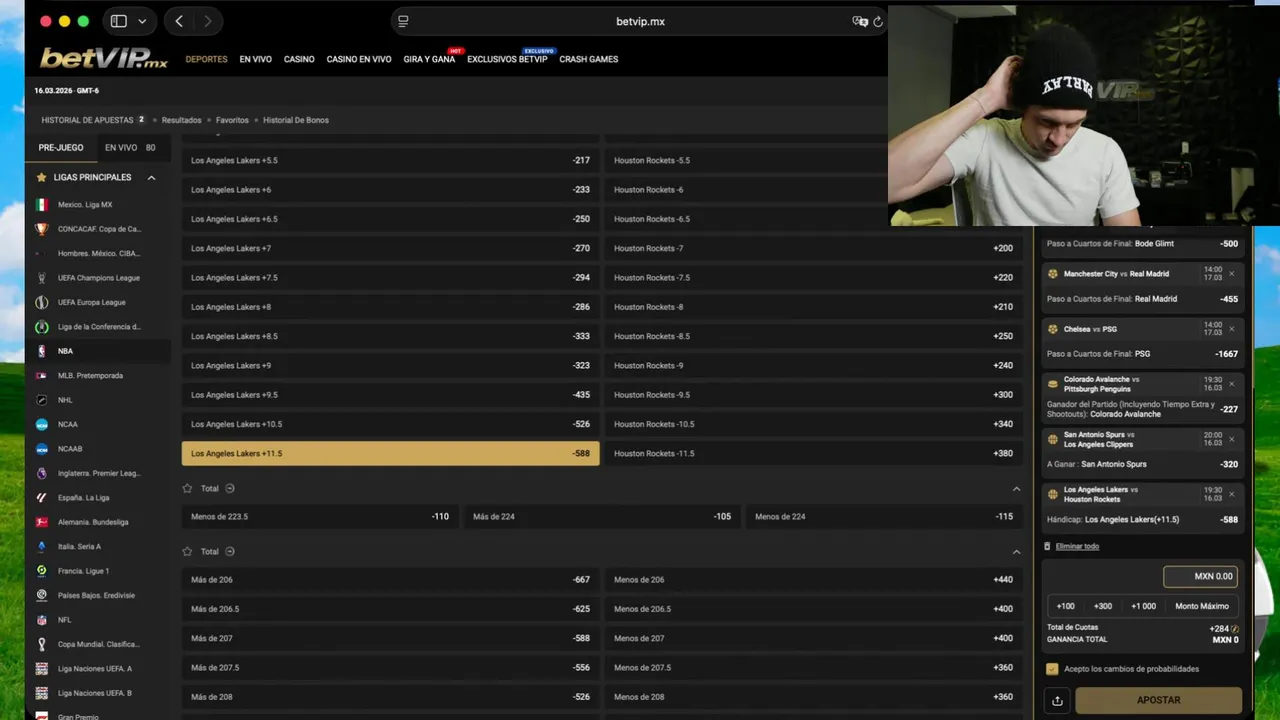Select the UEFA Europa League icon

(41, 302)
